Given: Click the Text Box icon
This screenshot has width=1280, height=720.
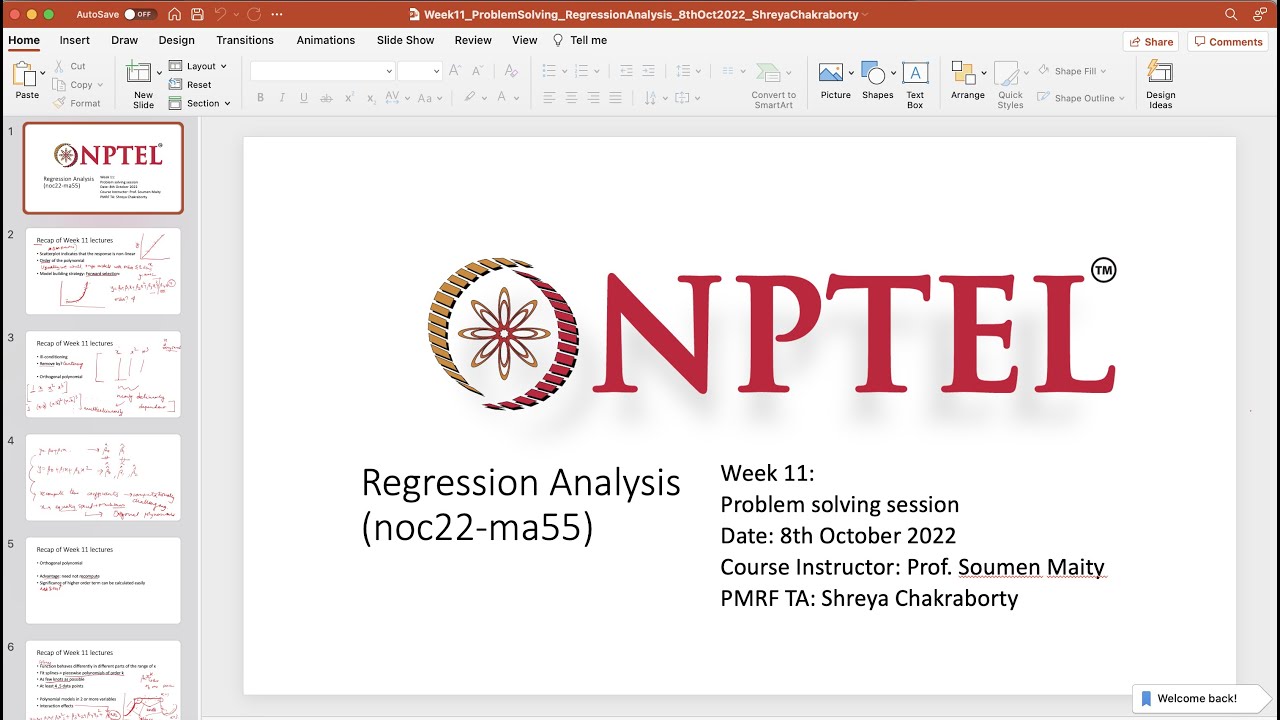Looking at the screenshot, I should pyautogui.click(x=915, y=73).
